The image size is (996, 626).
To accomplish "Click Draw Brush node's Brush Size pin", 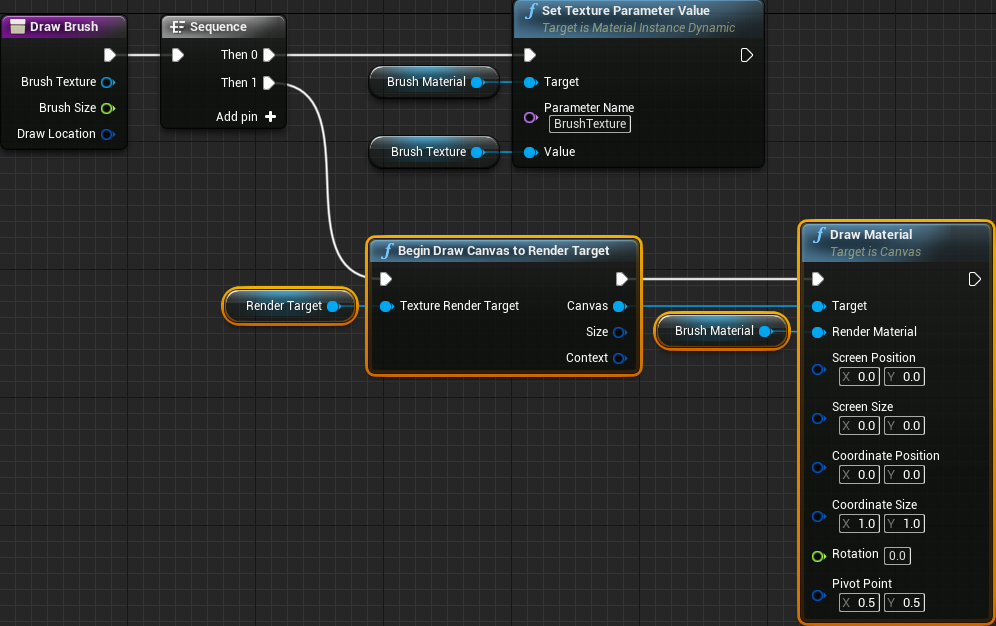I will click(108, 109).
